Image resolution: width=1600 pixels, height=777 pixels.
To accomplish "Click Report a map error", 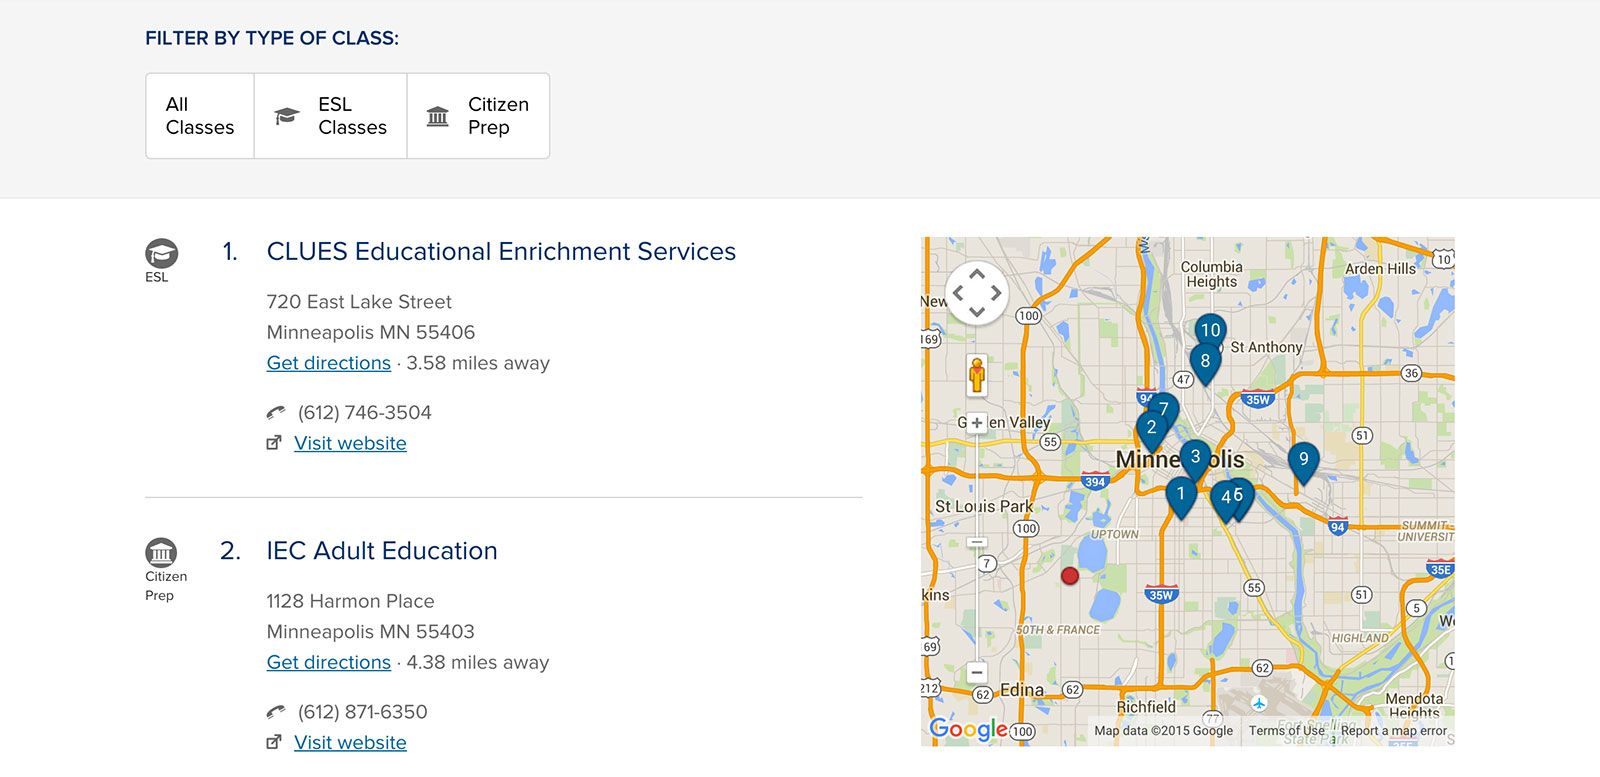I will (1393, 731).
